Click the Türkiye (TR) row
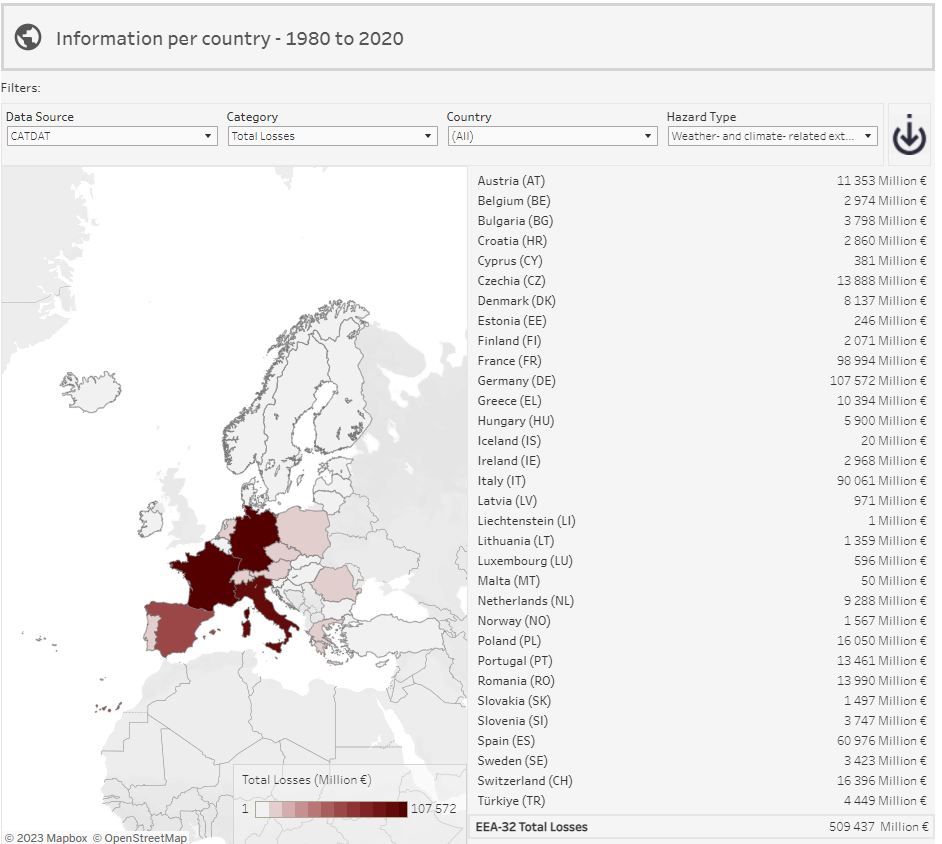 pos(702,801)
